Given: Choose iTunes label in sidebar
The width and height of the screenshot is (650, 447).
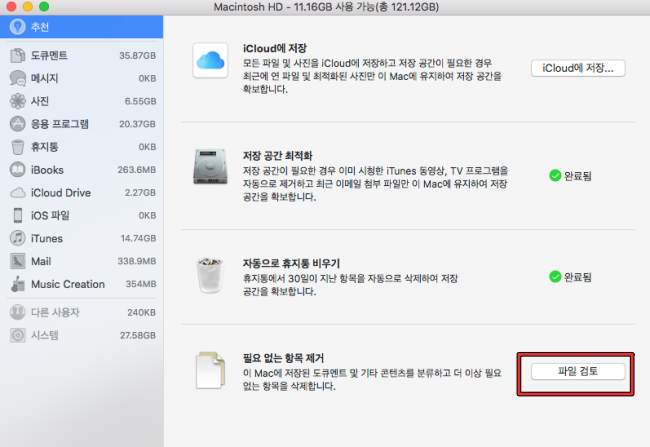Looking at the screenshot, I should tap(46, 238).
